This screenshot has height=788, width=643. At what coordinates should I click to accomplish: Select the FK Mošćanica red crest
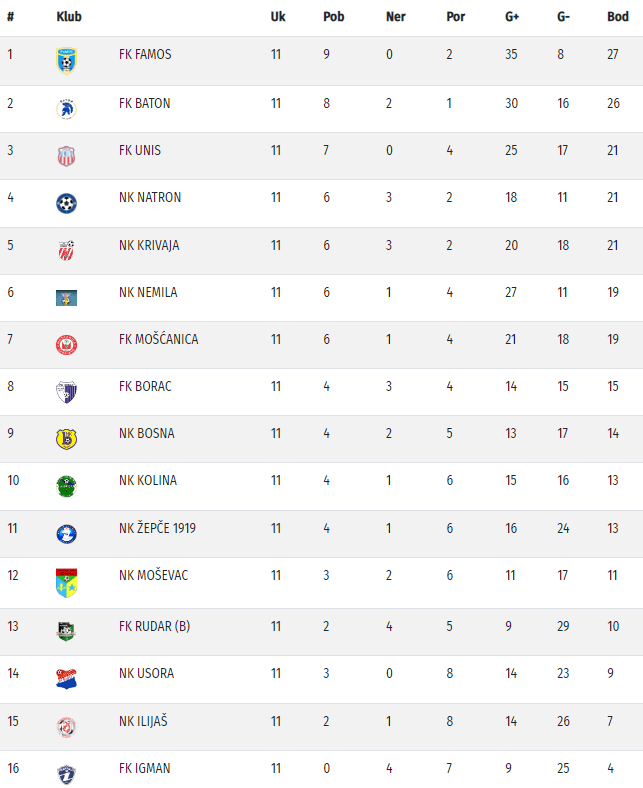(66, 345)
